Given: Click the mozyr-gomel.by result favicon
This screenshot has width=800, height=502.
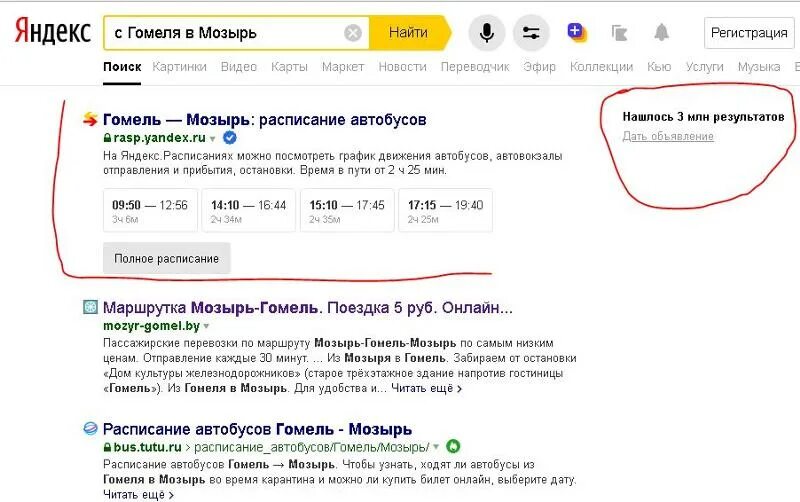Looking at the screenshot, I should tap(90, 307).
